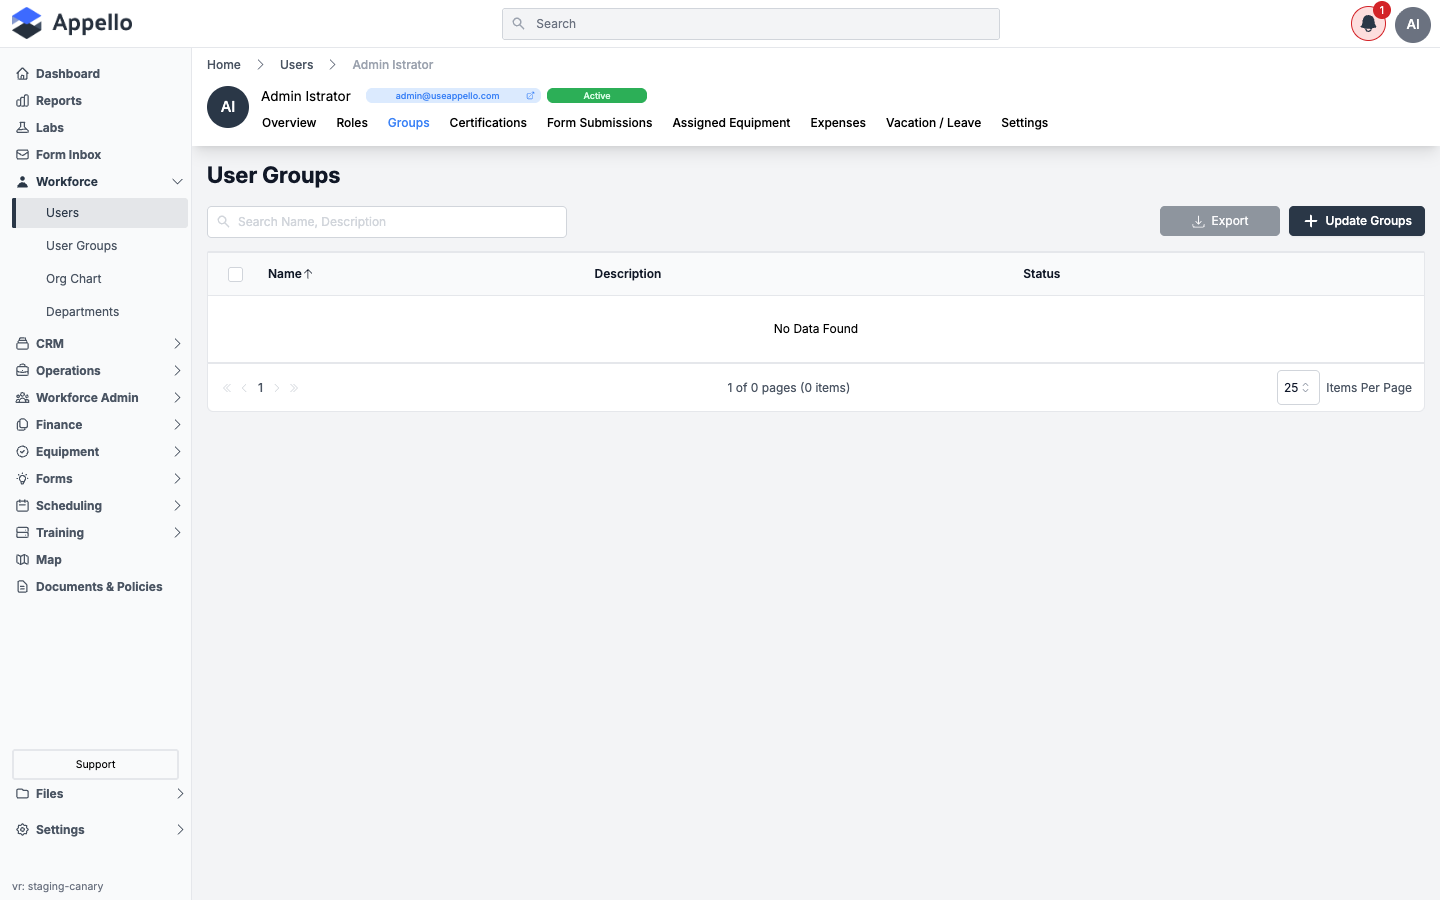
Task: Go to the last page arrow
Action: (x=294, y=388)
